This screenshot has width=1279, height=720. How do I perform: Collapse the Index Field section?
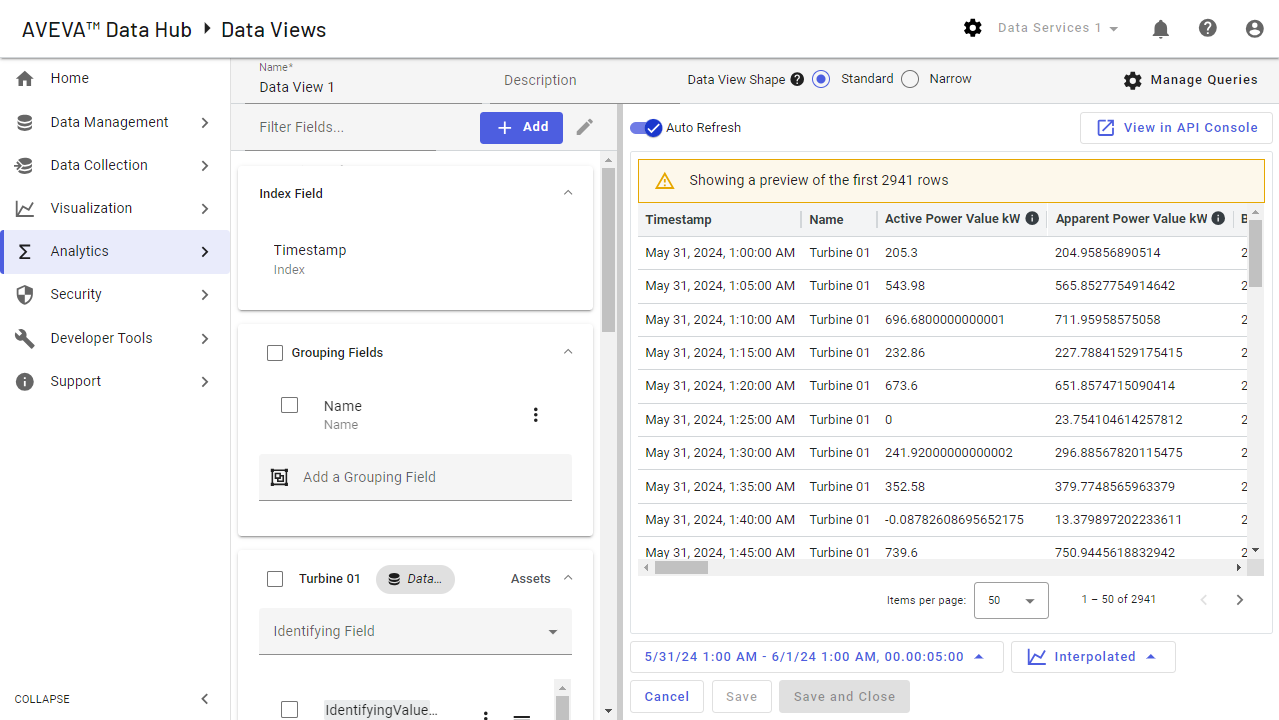(x=568, y=193)
